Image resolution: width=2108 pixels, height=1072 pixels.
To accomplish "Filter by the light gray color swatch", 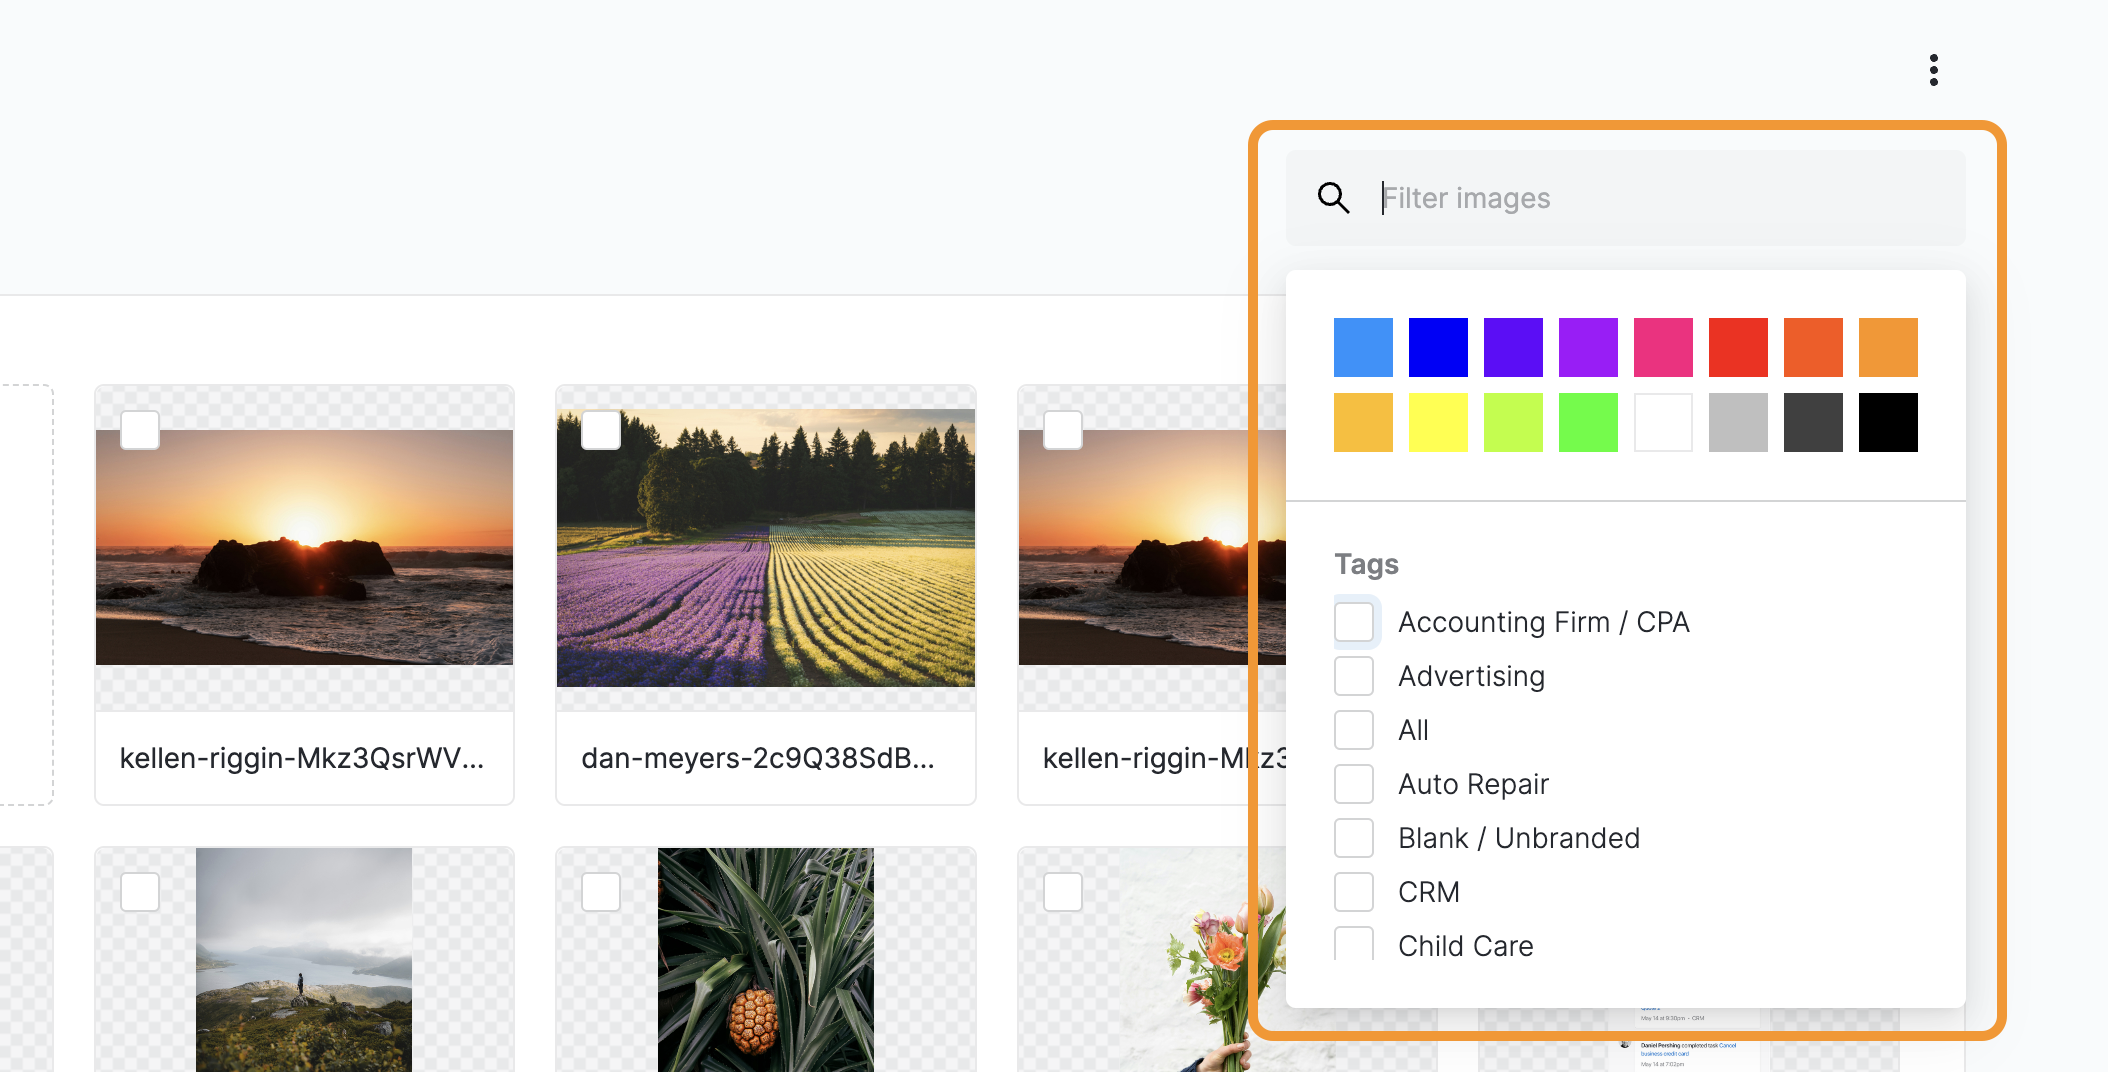I will pos(1738,422).
